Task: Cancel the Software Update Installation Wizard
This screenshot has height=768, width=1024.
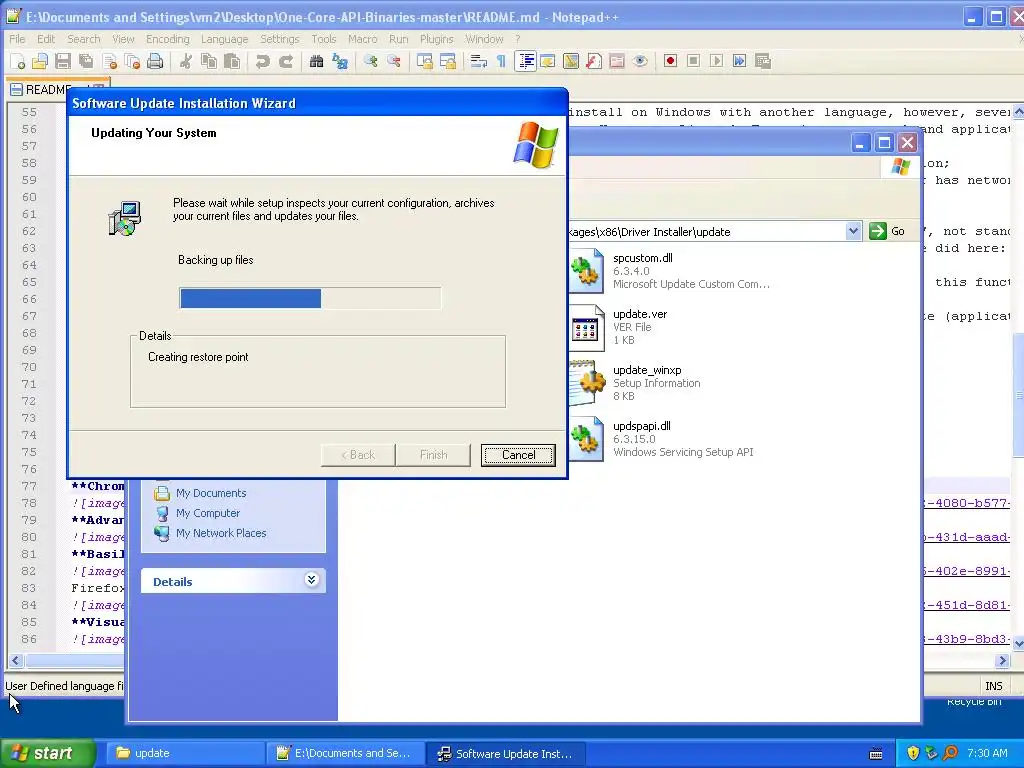Action: click(519, 455)
